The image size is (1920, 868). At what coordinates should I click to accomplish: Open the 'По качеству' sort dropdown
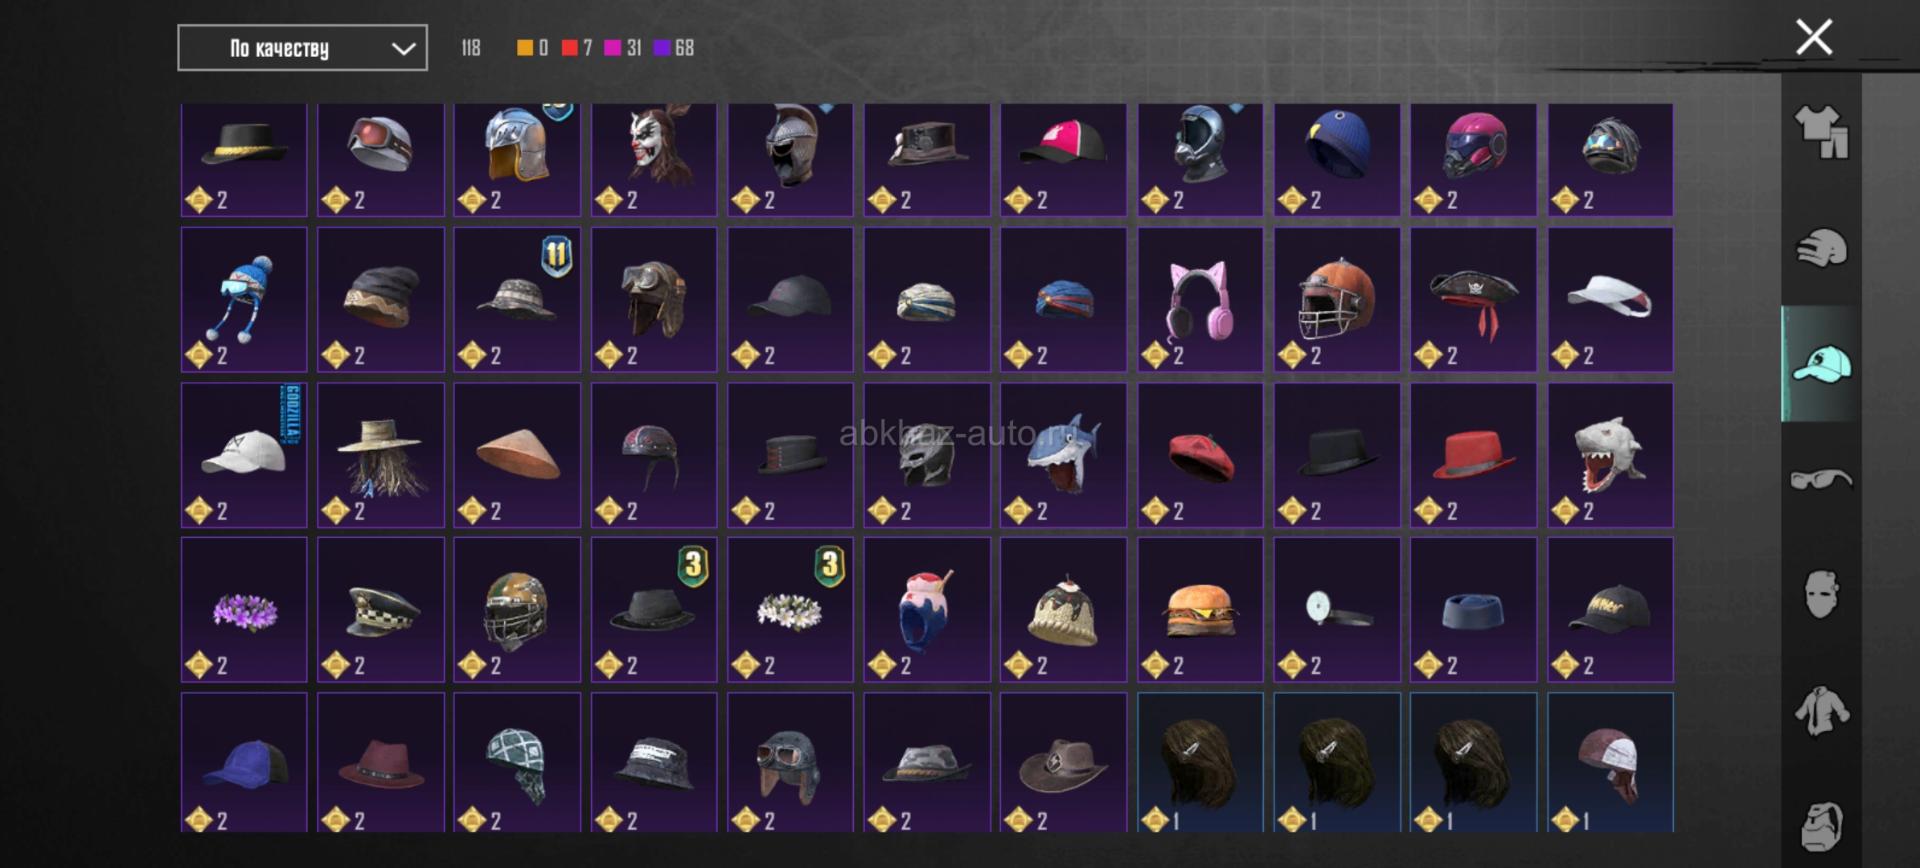click(302, 48)
